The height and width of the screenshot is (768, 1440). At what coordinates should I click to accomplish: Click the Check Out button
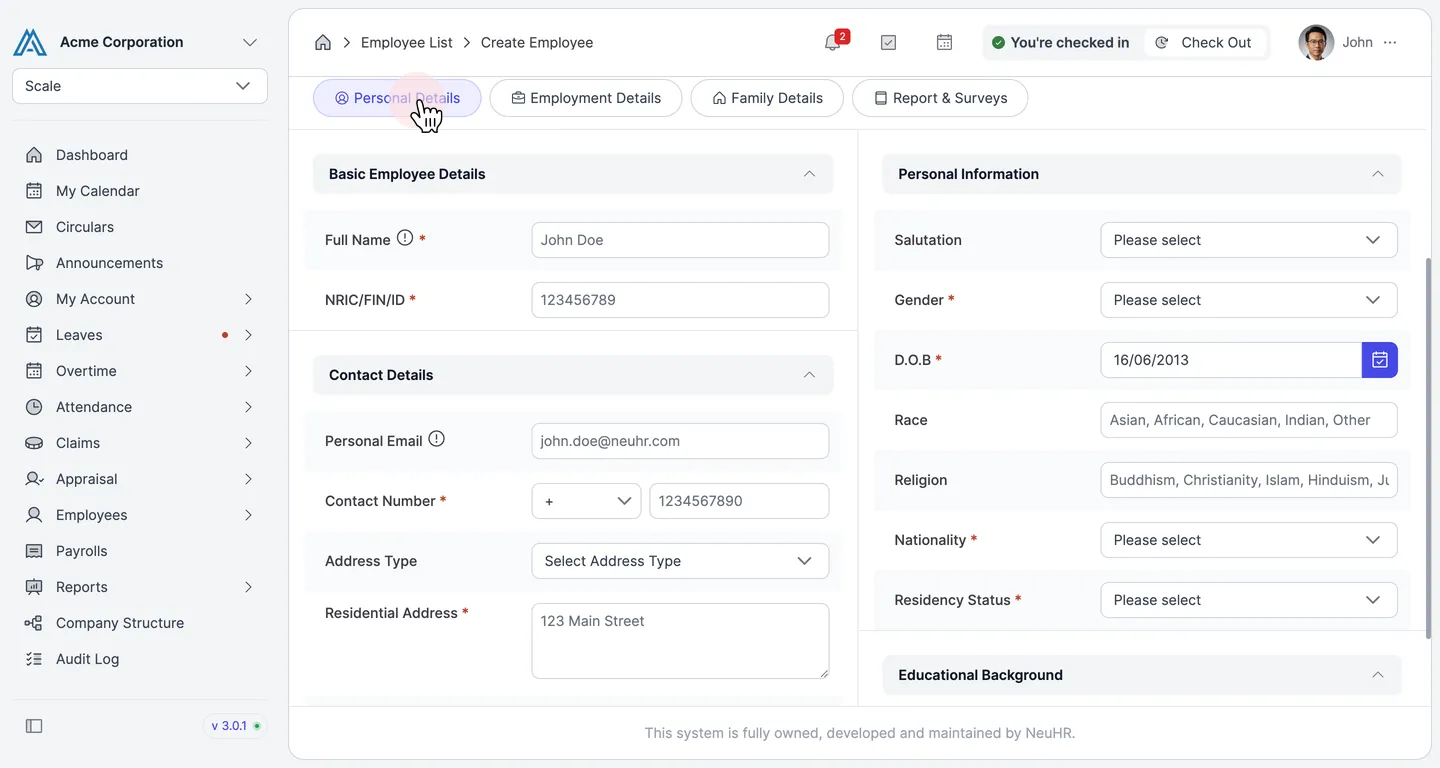pos(1204,42)
